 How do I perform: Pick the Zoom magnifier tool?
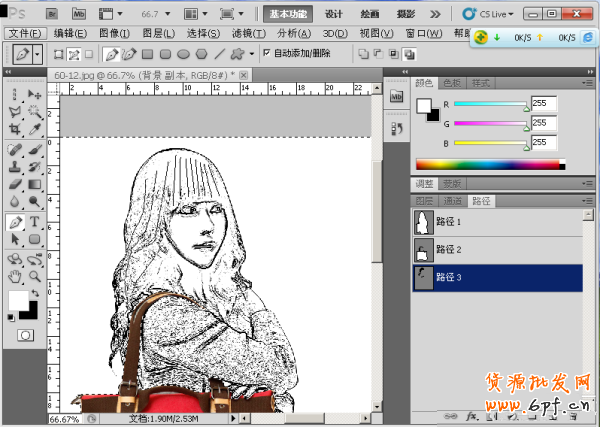point(34,276)
